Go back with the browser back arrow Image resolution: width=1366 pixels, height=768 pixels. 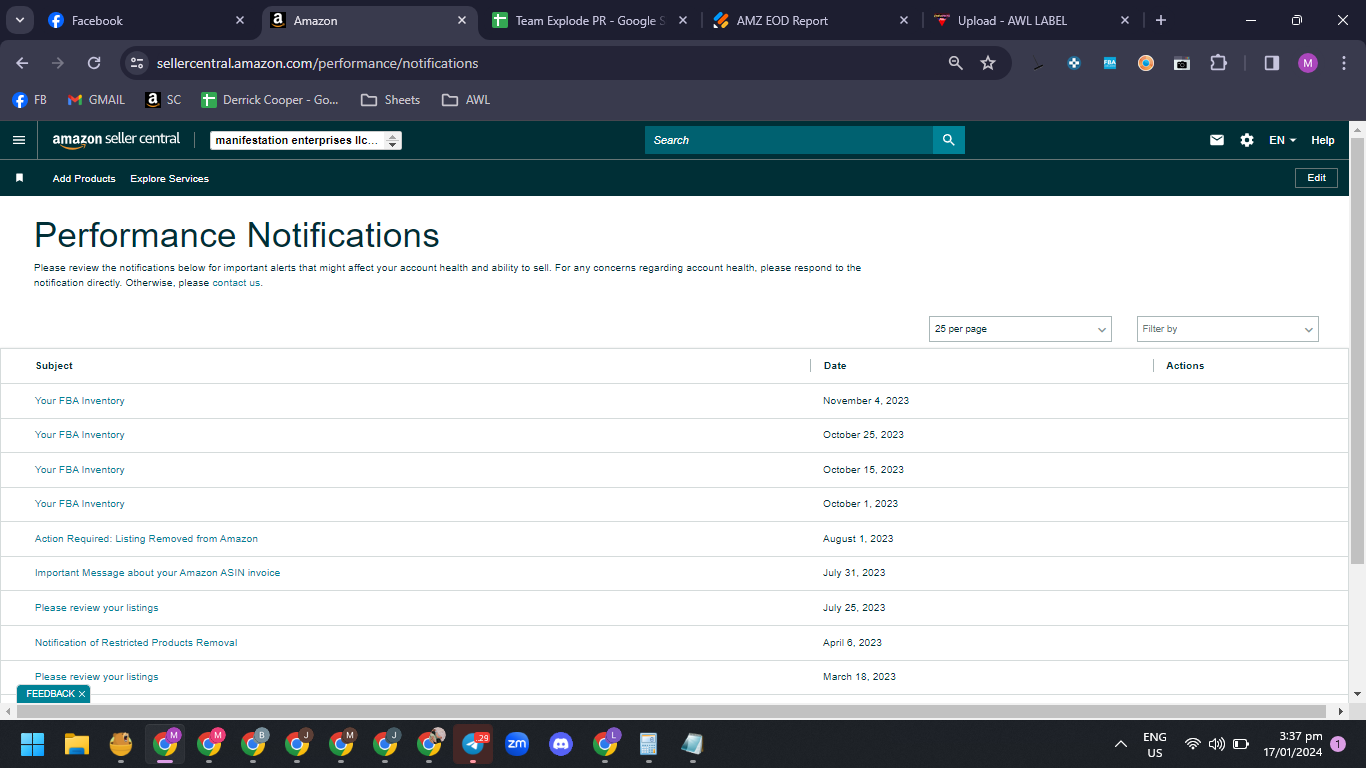pos(22,63)
